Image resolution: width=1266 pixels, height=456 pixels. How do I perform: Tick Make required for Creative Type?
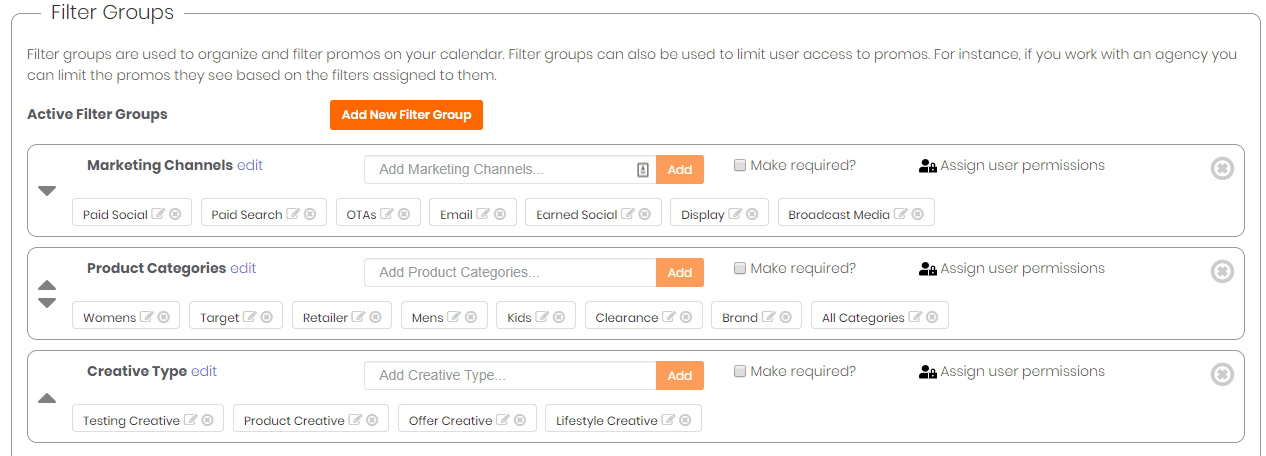[740, 371]
